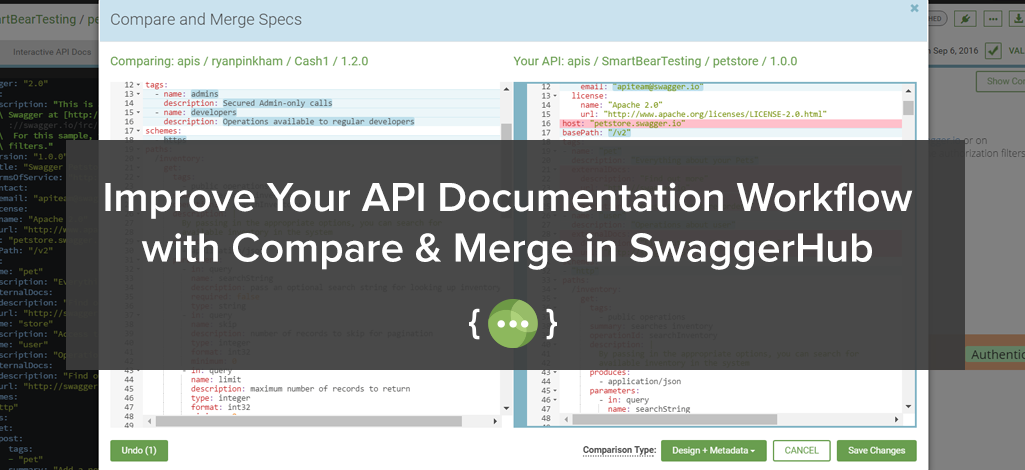Click left editor vertical scrollbar thumb
Viewport: 1025px width, 470px height.
click(x=506, y=131)
